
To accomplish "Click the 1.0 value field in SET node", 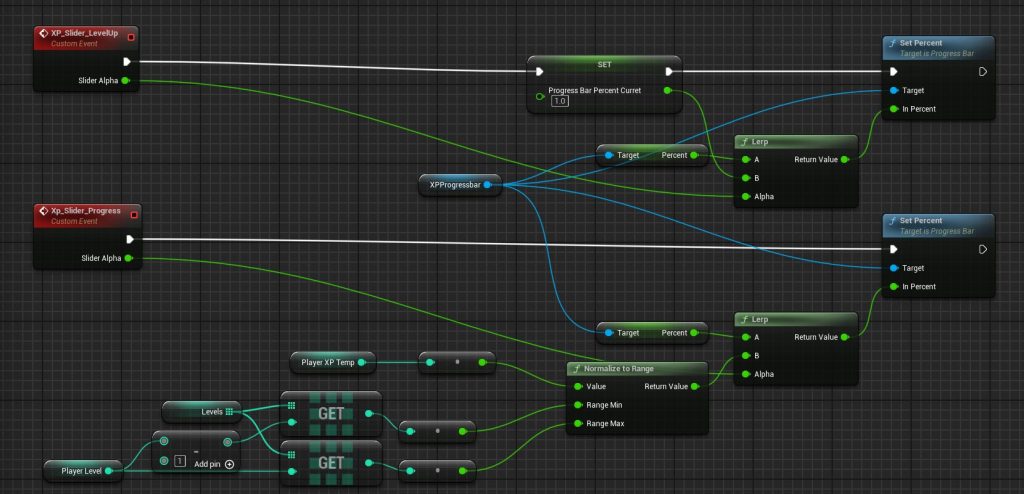I will click(560, 102).
